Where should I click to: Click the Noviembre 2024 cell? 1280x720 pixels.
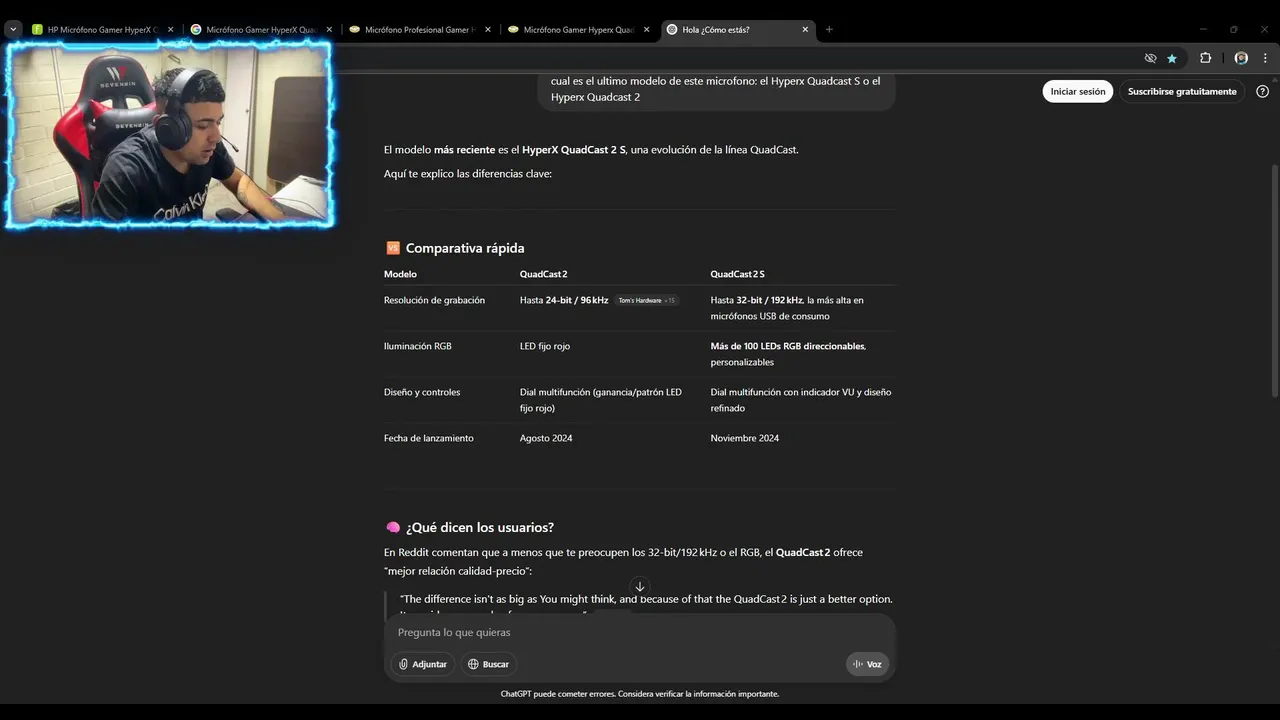click(x=745, y=438)
